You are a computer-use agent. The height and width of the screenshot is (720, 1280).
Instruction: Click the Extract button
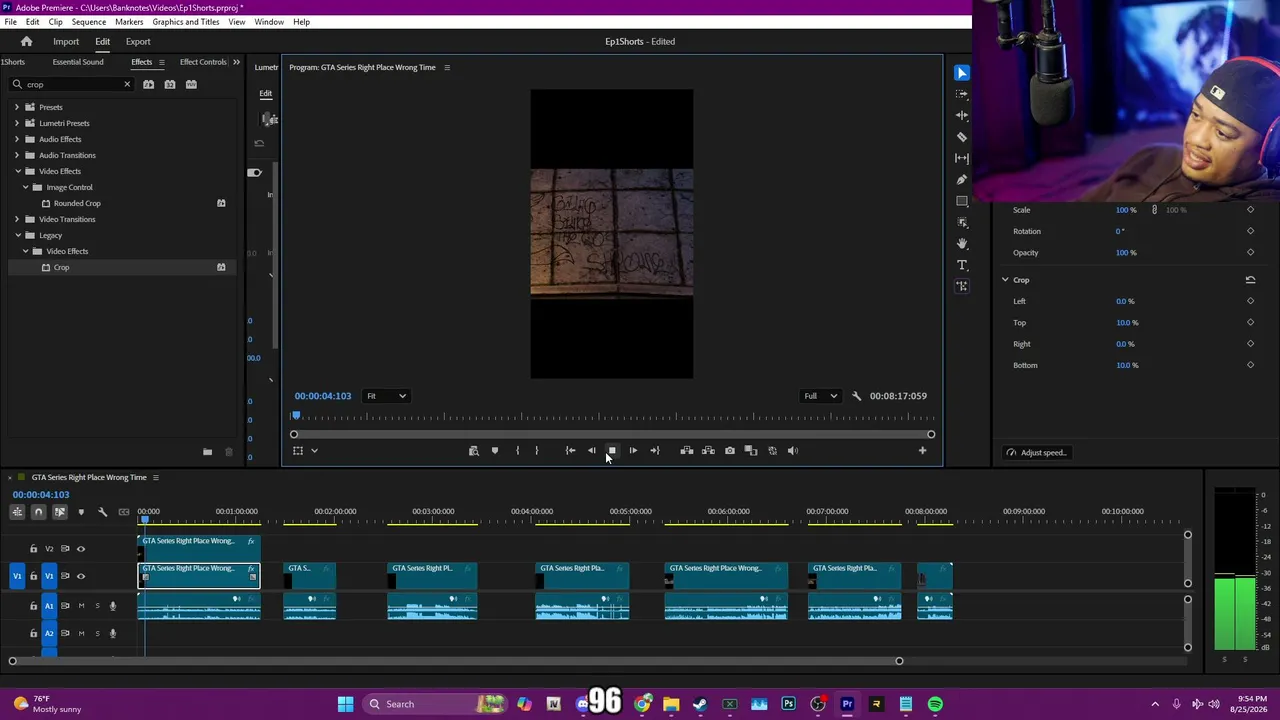pyautogui.click(x=708, y=451)
